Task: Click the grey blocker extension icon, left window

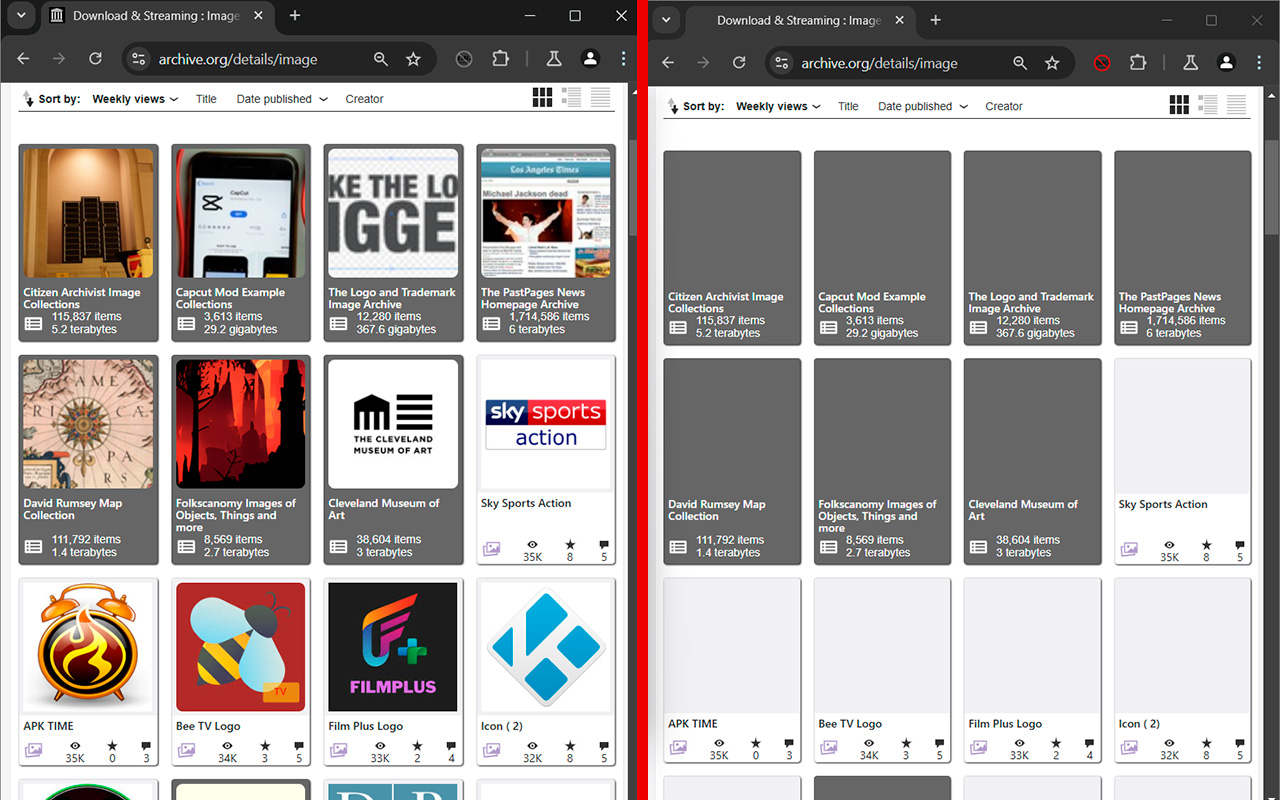Action: tap(464, 59)
